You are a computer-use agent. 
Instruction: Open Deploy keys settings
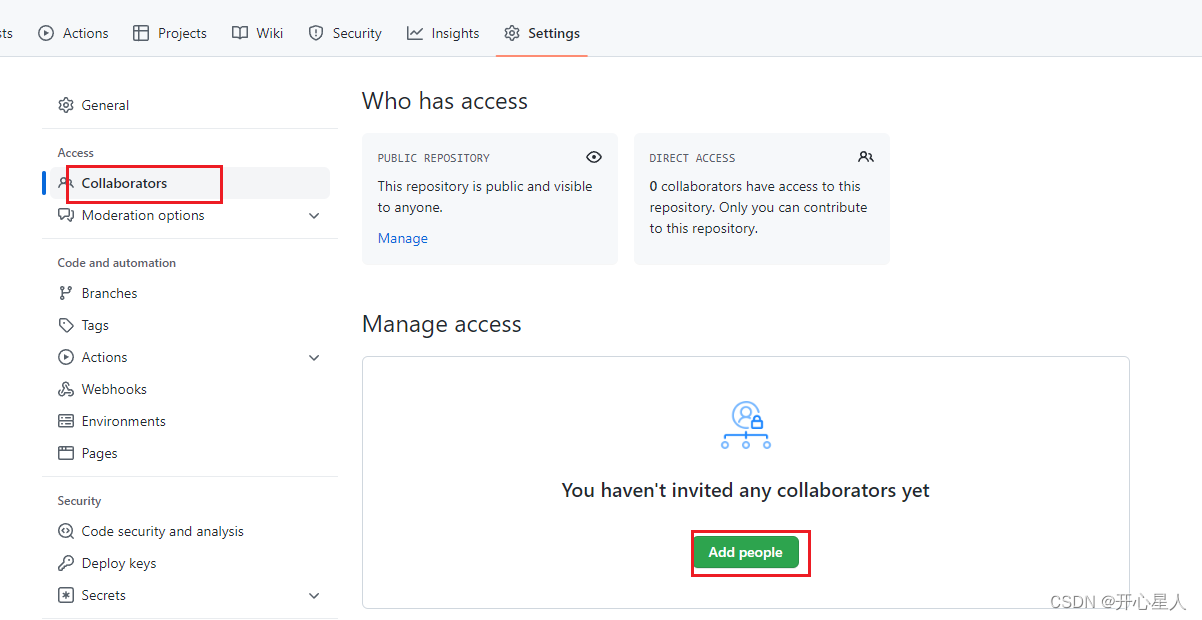click(190, 563)
